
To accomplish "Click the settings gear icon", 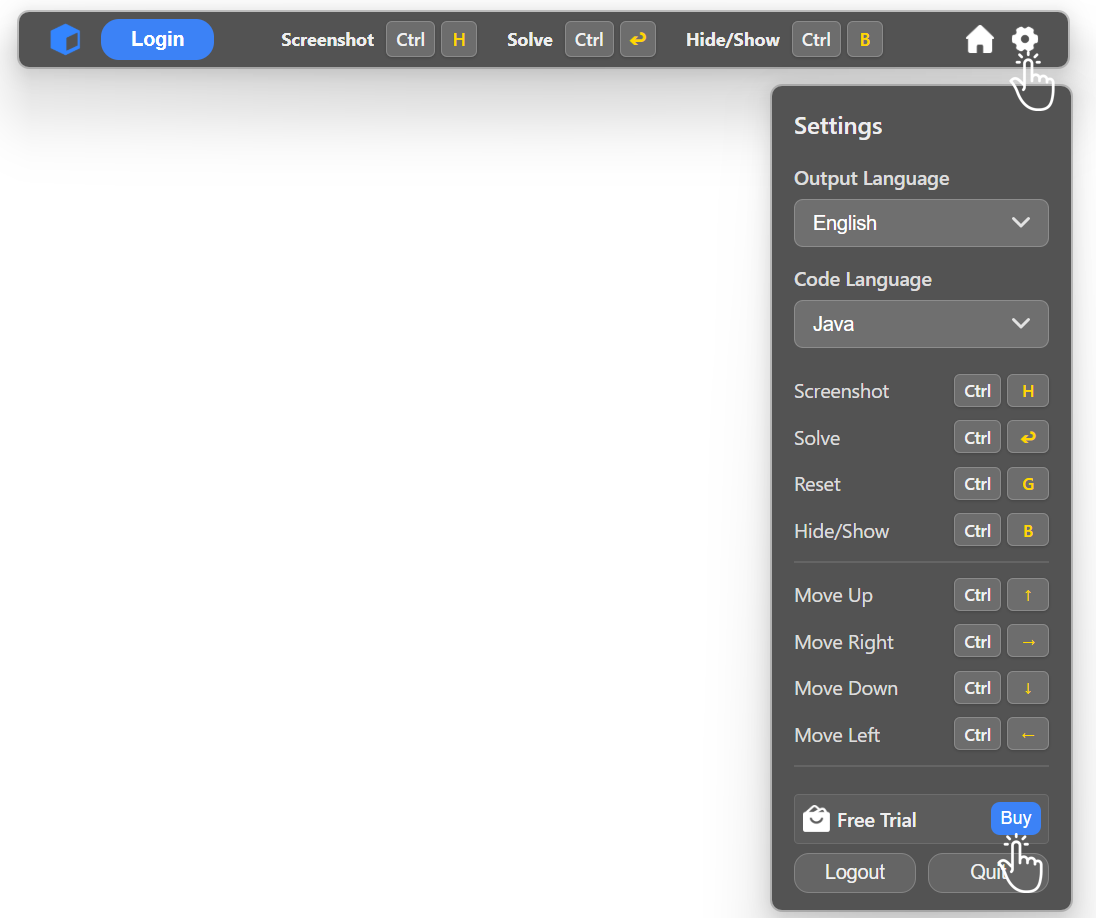I will pyautogui.click(x=1024, y=39).
